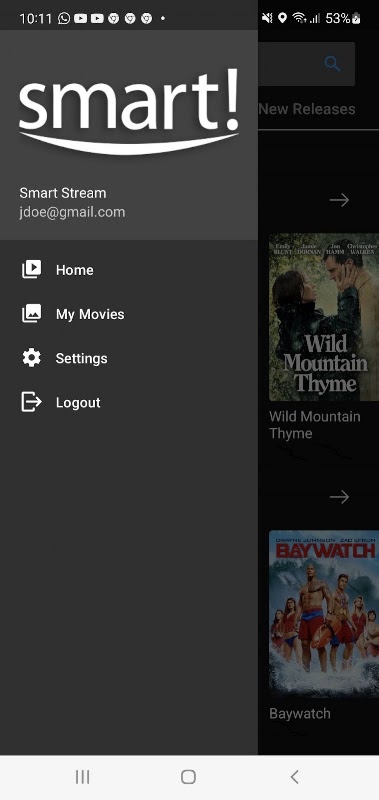
Task: Open My Movies in the drawer
Action: click(x=129, y=314)
